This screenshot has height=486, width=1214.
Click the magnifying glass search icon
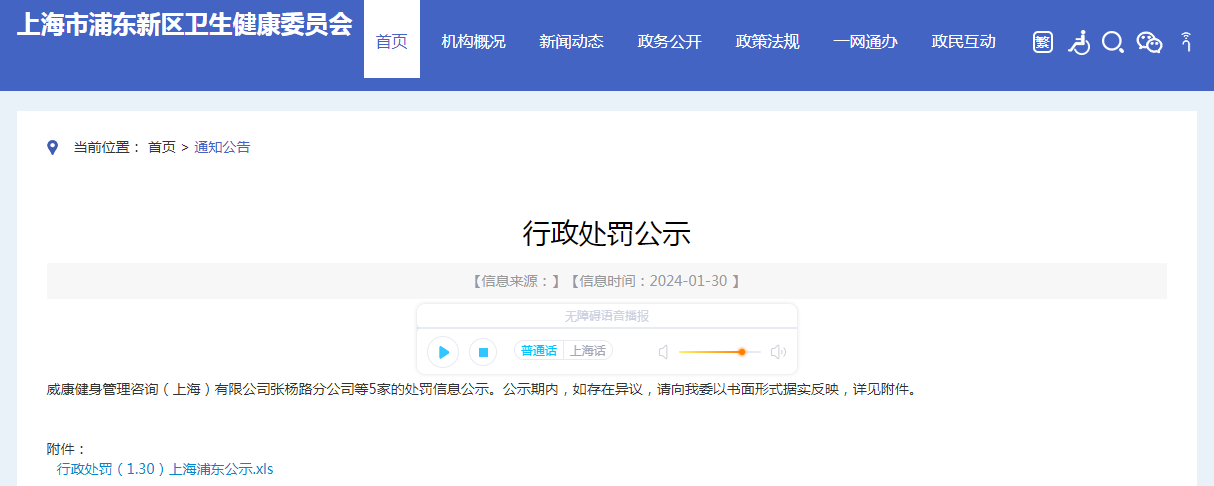pos(1112,42)
